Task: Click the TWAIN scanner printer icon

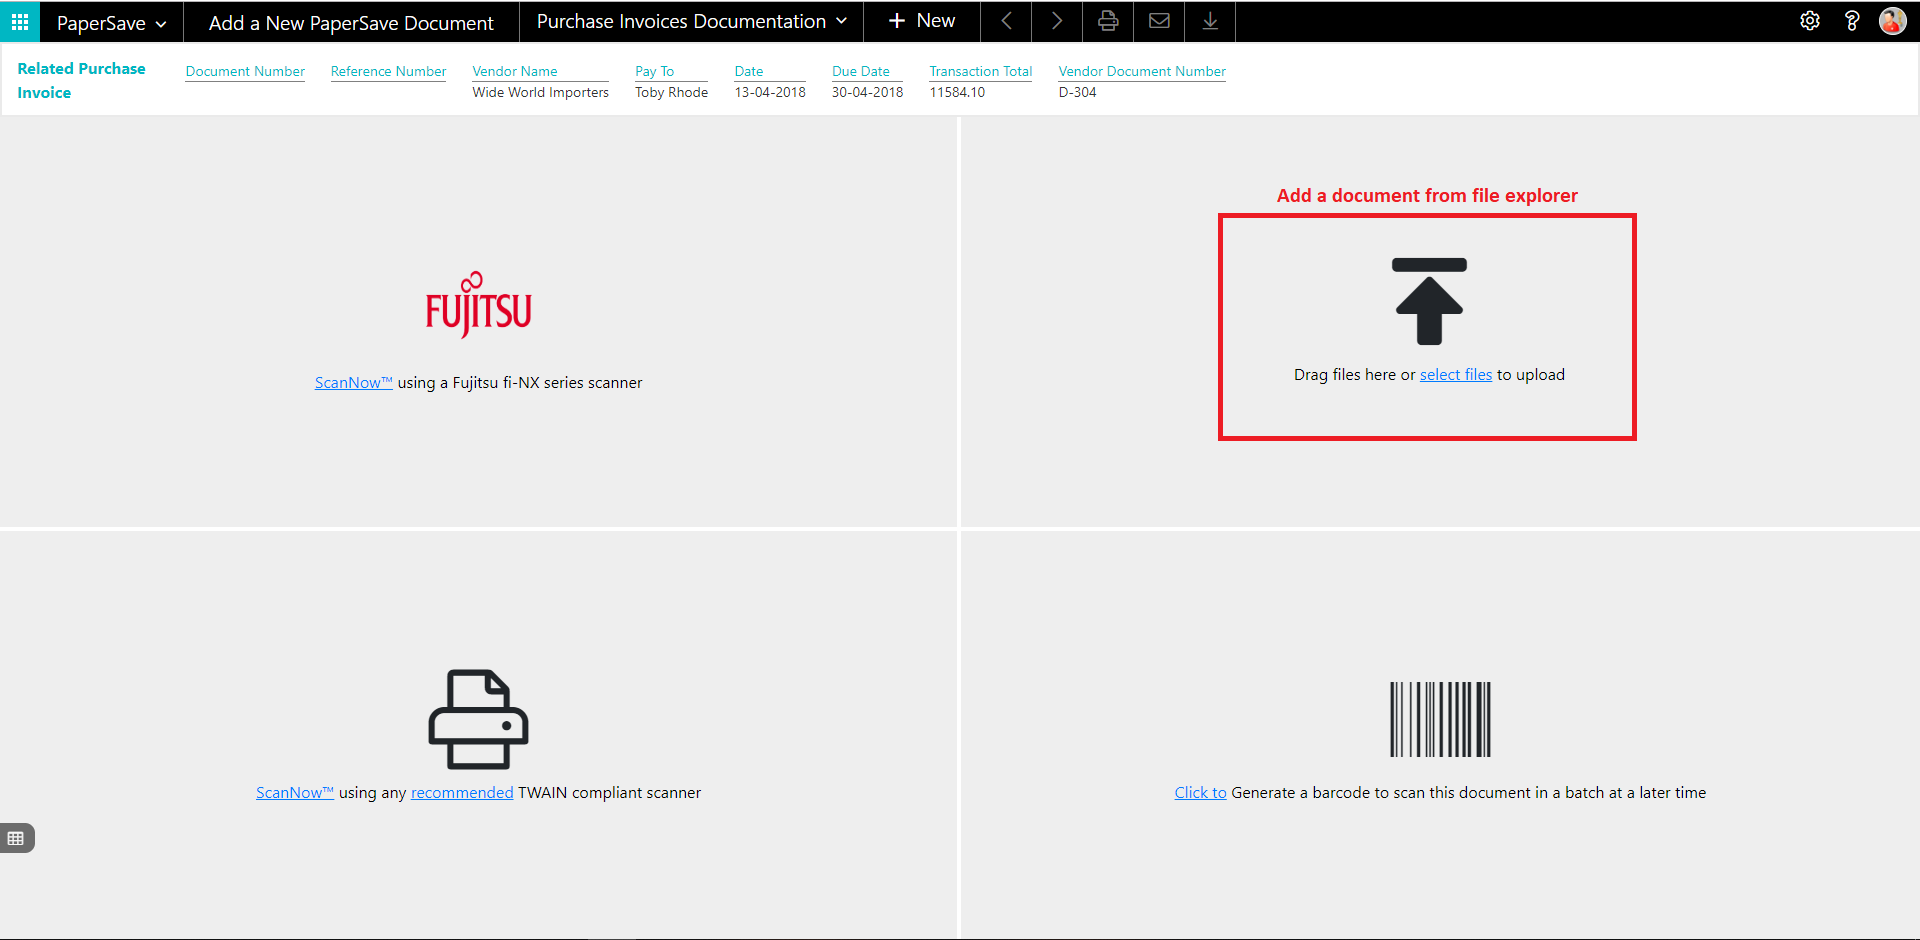Action: click(478, 719)
